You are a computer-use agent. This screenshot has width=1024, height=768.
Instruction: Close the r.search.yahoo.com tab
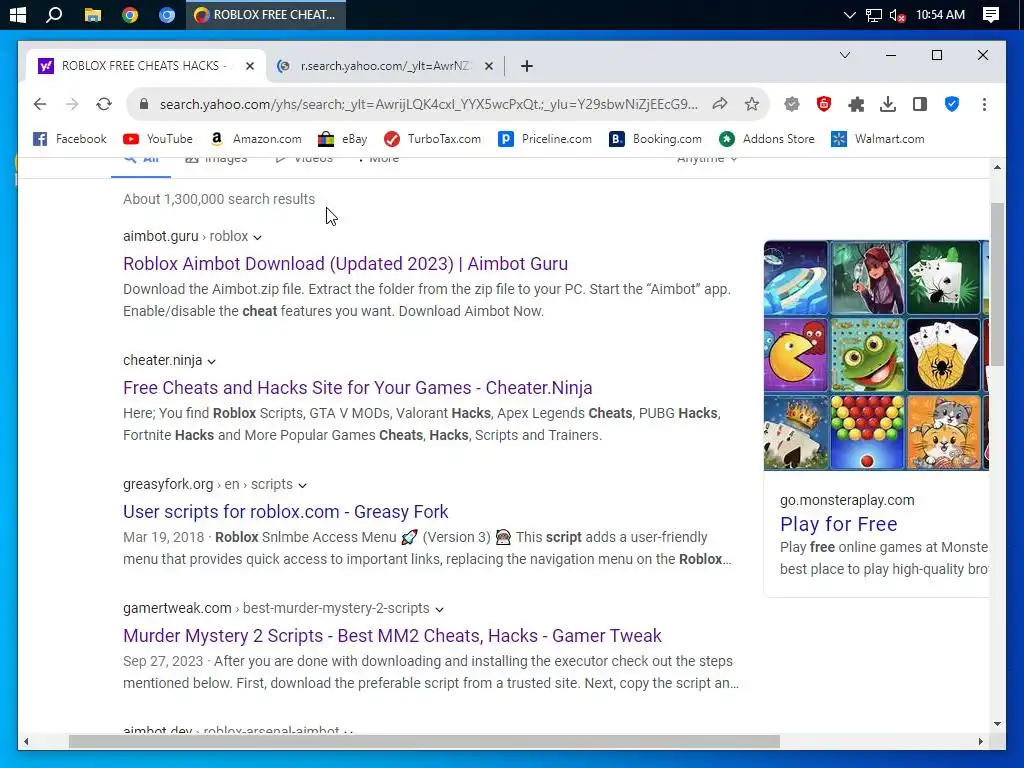pyautogui.click(x=488, y=66)
